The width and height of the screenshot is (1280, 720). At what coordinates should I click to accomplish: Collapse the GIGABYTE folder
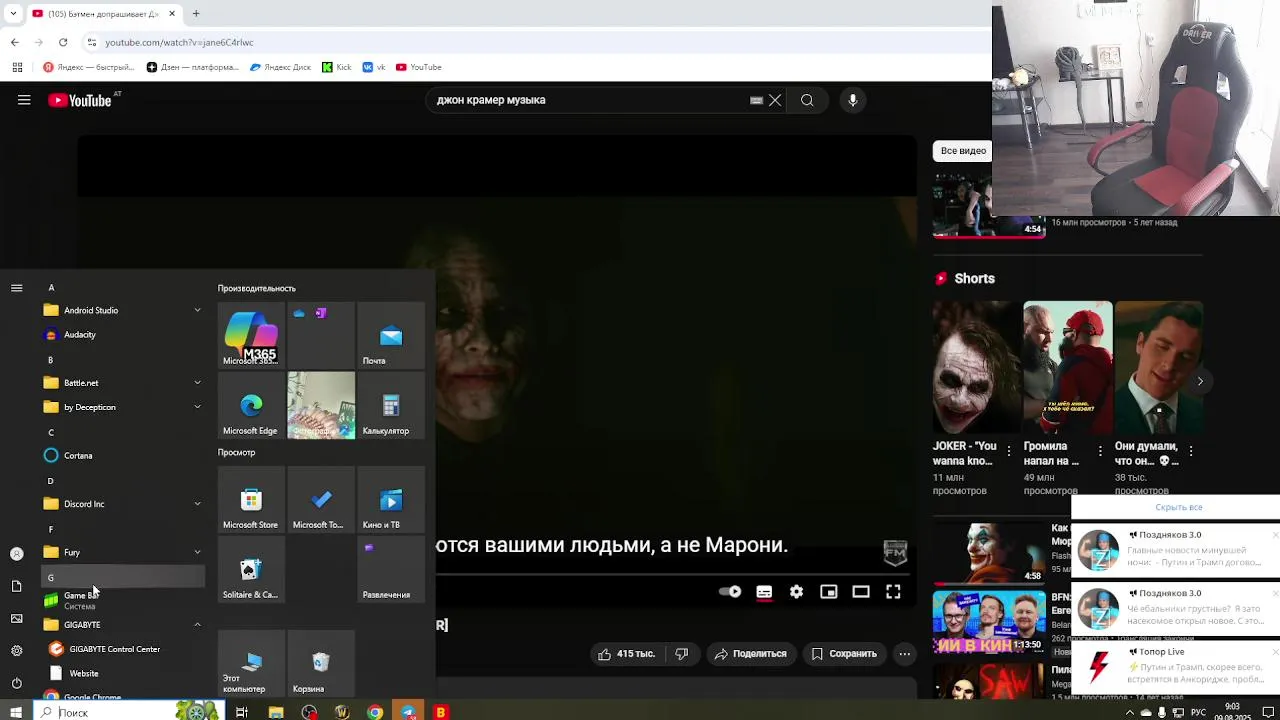click(x=123, y=624)
